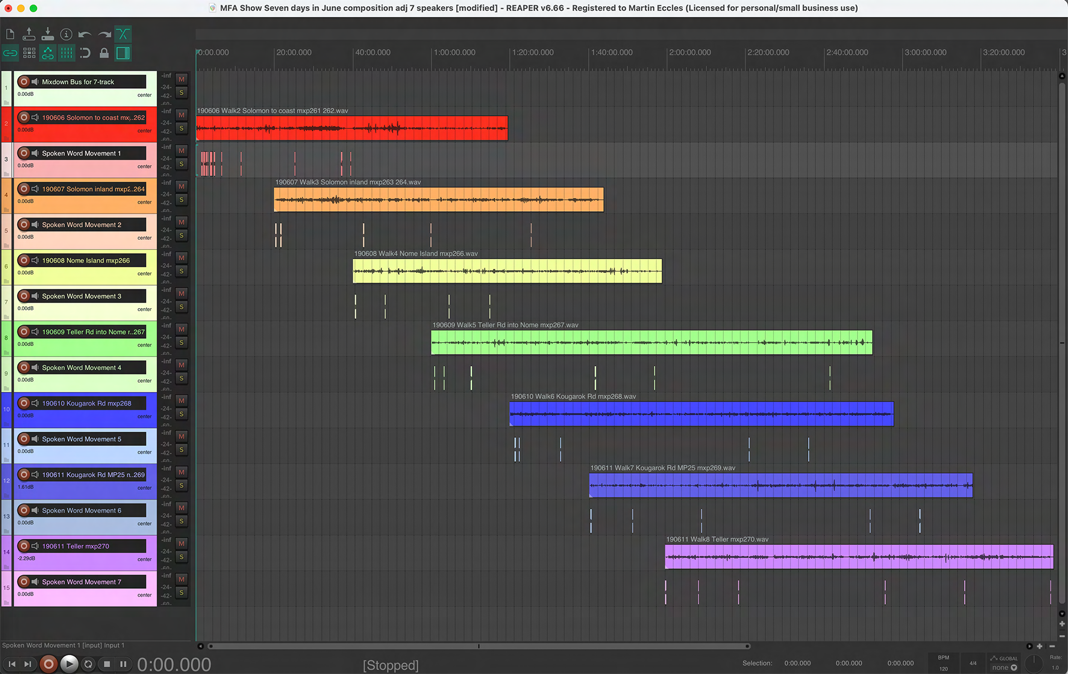Click the Undo arrow in toolbar
The width and height of the screenshot is (1068, 674).
(85, 34)
